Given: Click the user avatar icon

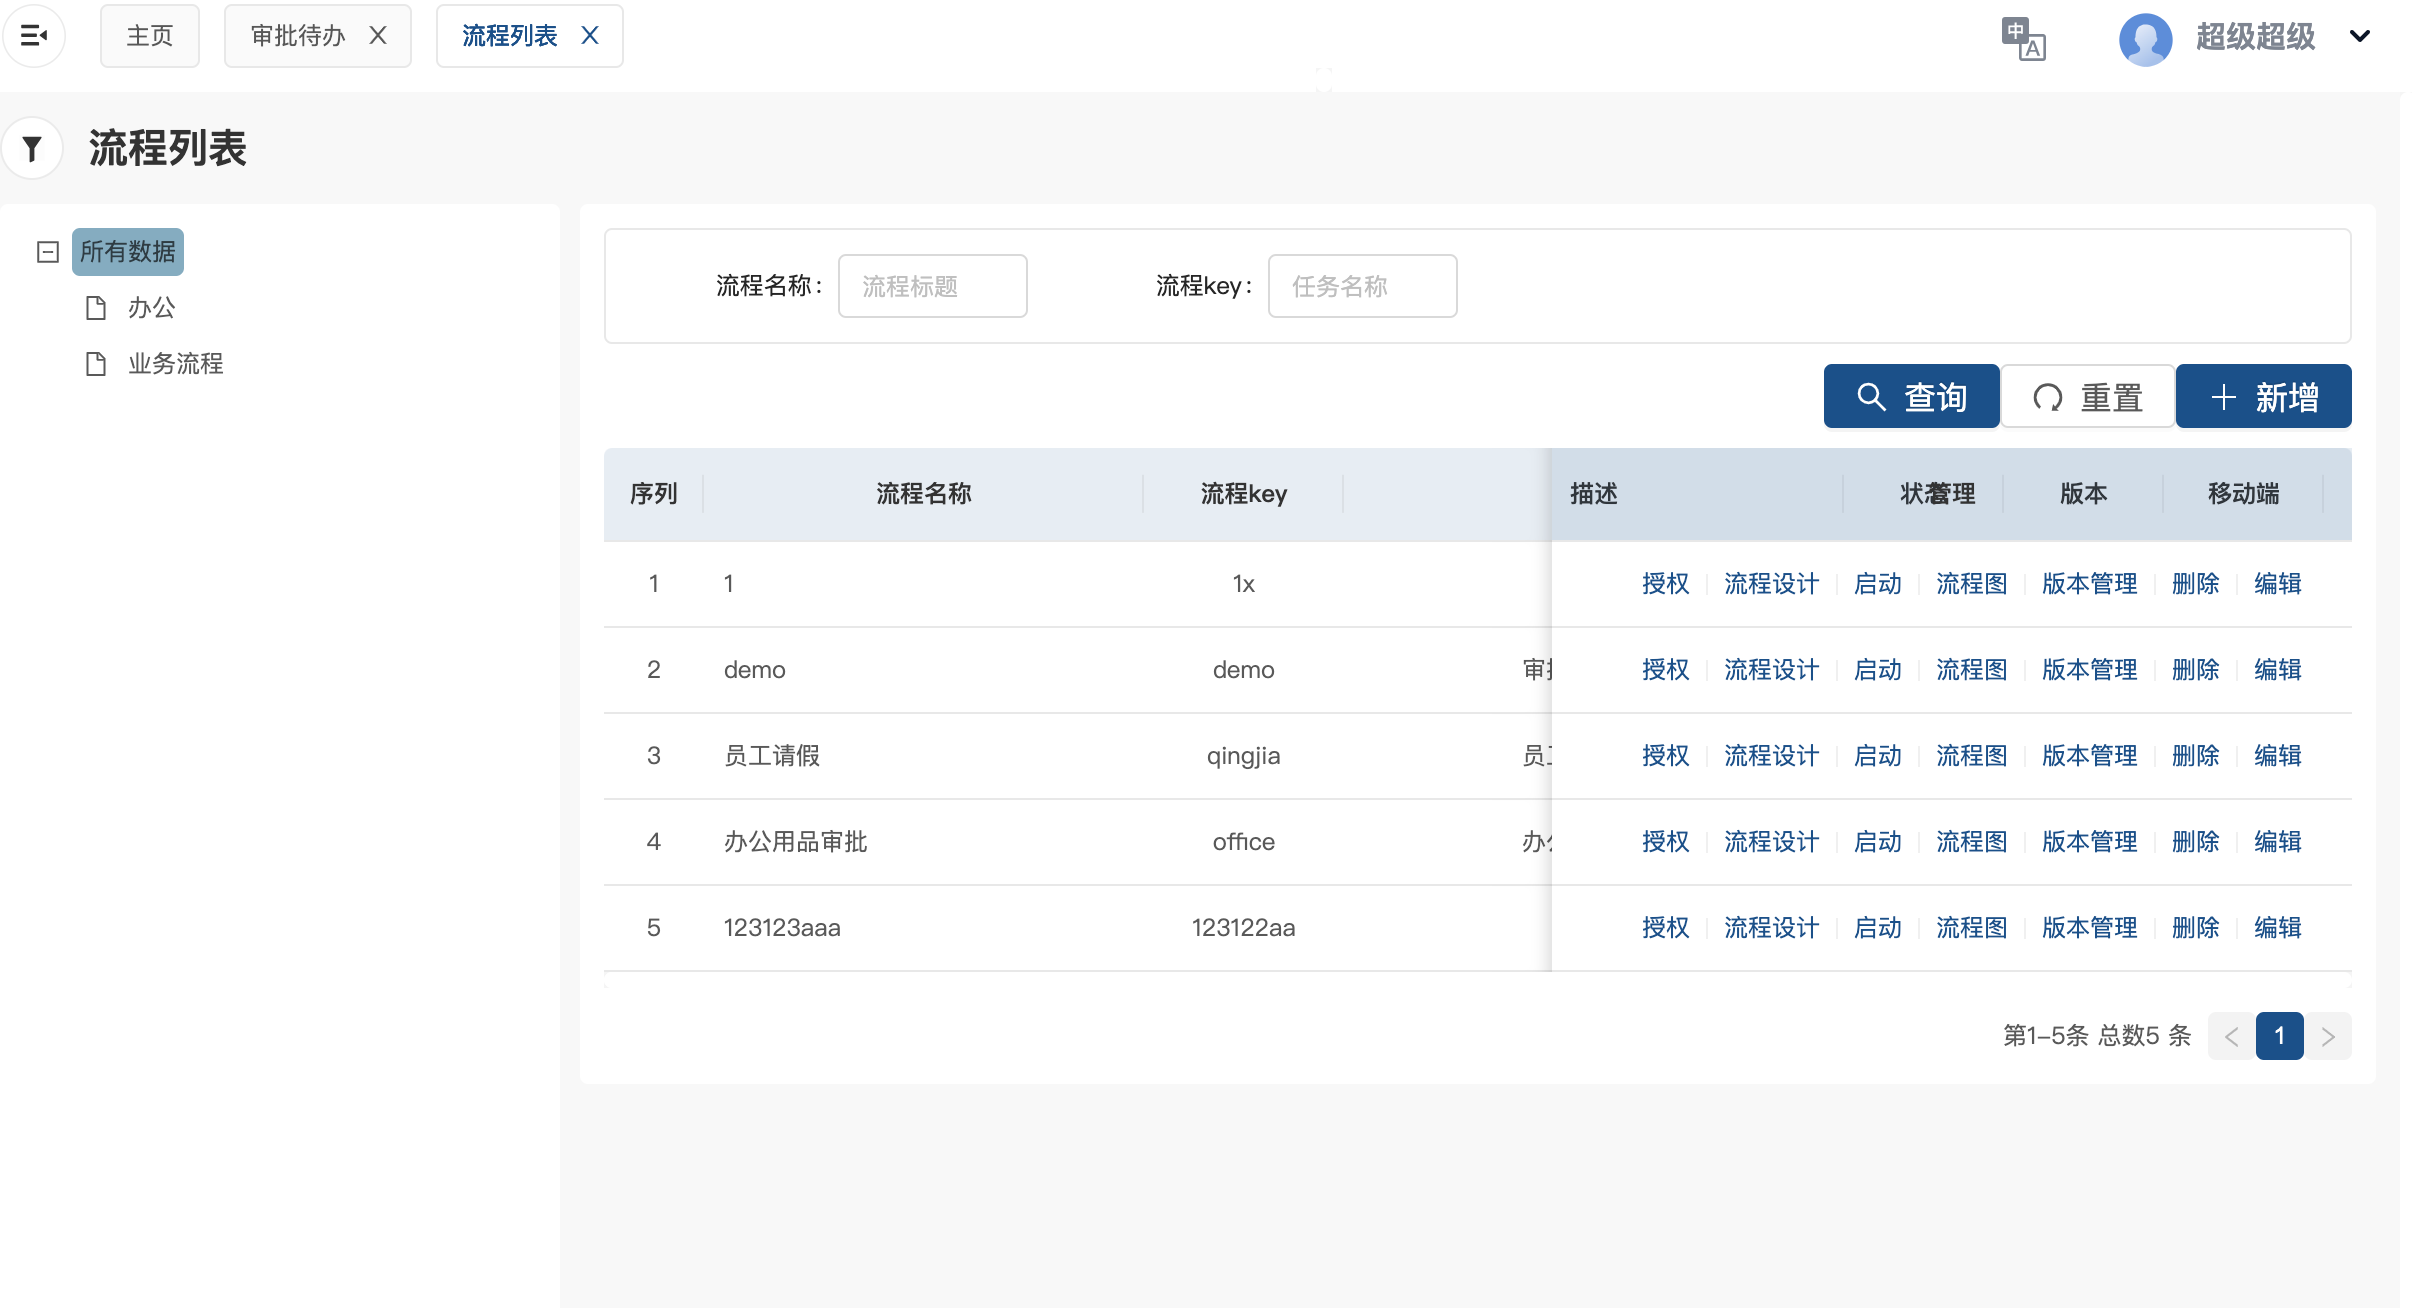Looking at the screenshot, I should [x=2145, y=39].
